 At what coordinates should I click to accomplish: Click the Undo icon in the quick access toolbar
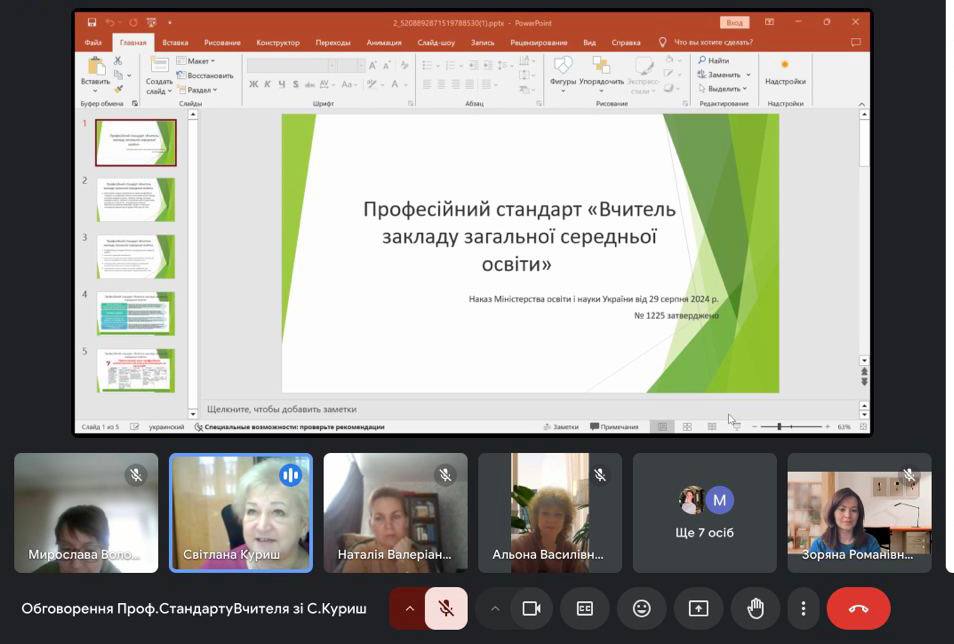[110, 23]
